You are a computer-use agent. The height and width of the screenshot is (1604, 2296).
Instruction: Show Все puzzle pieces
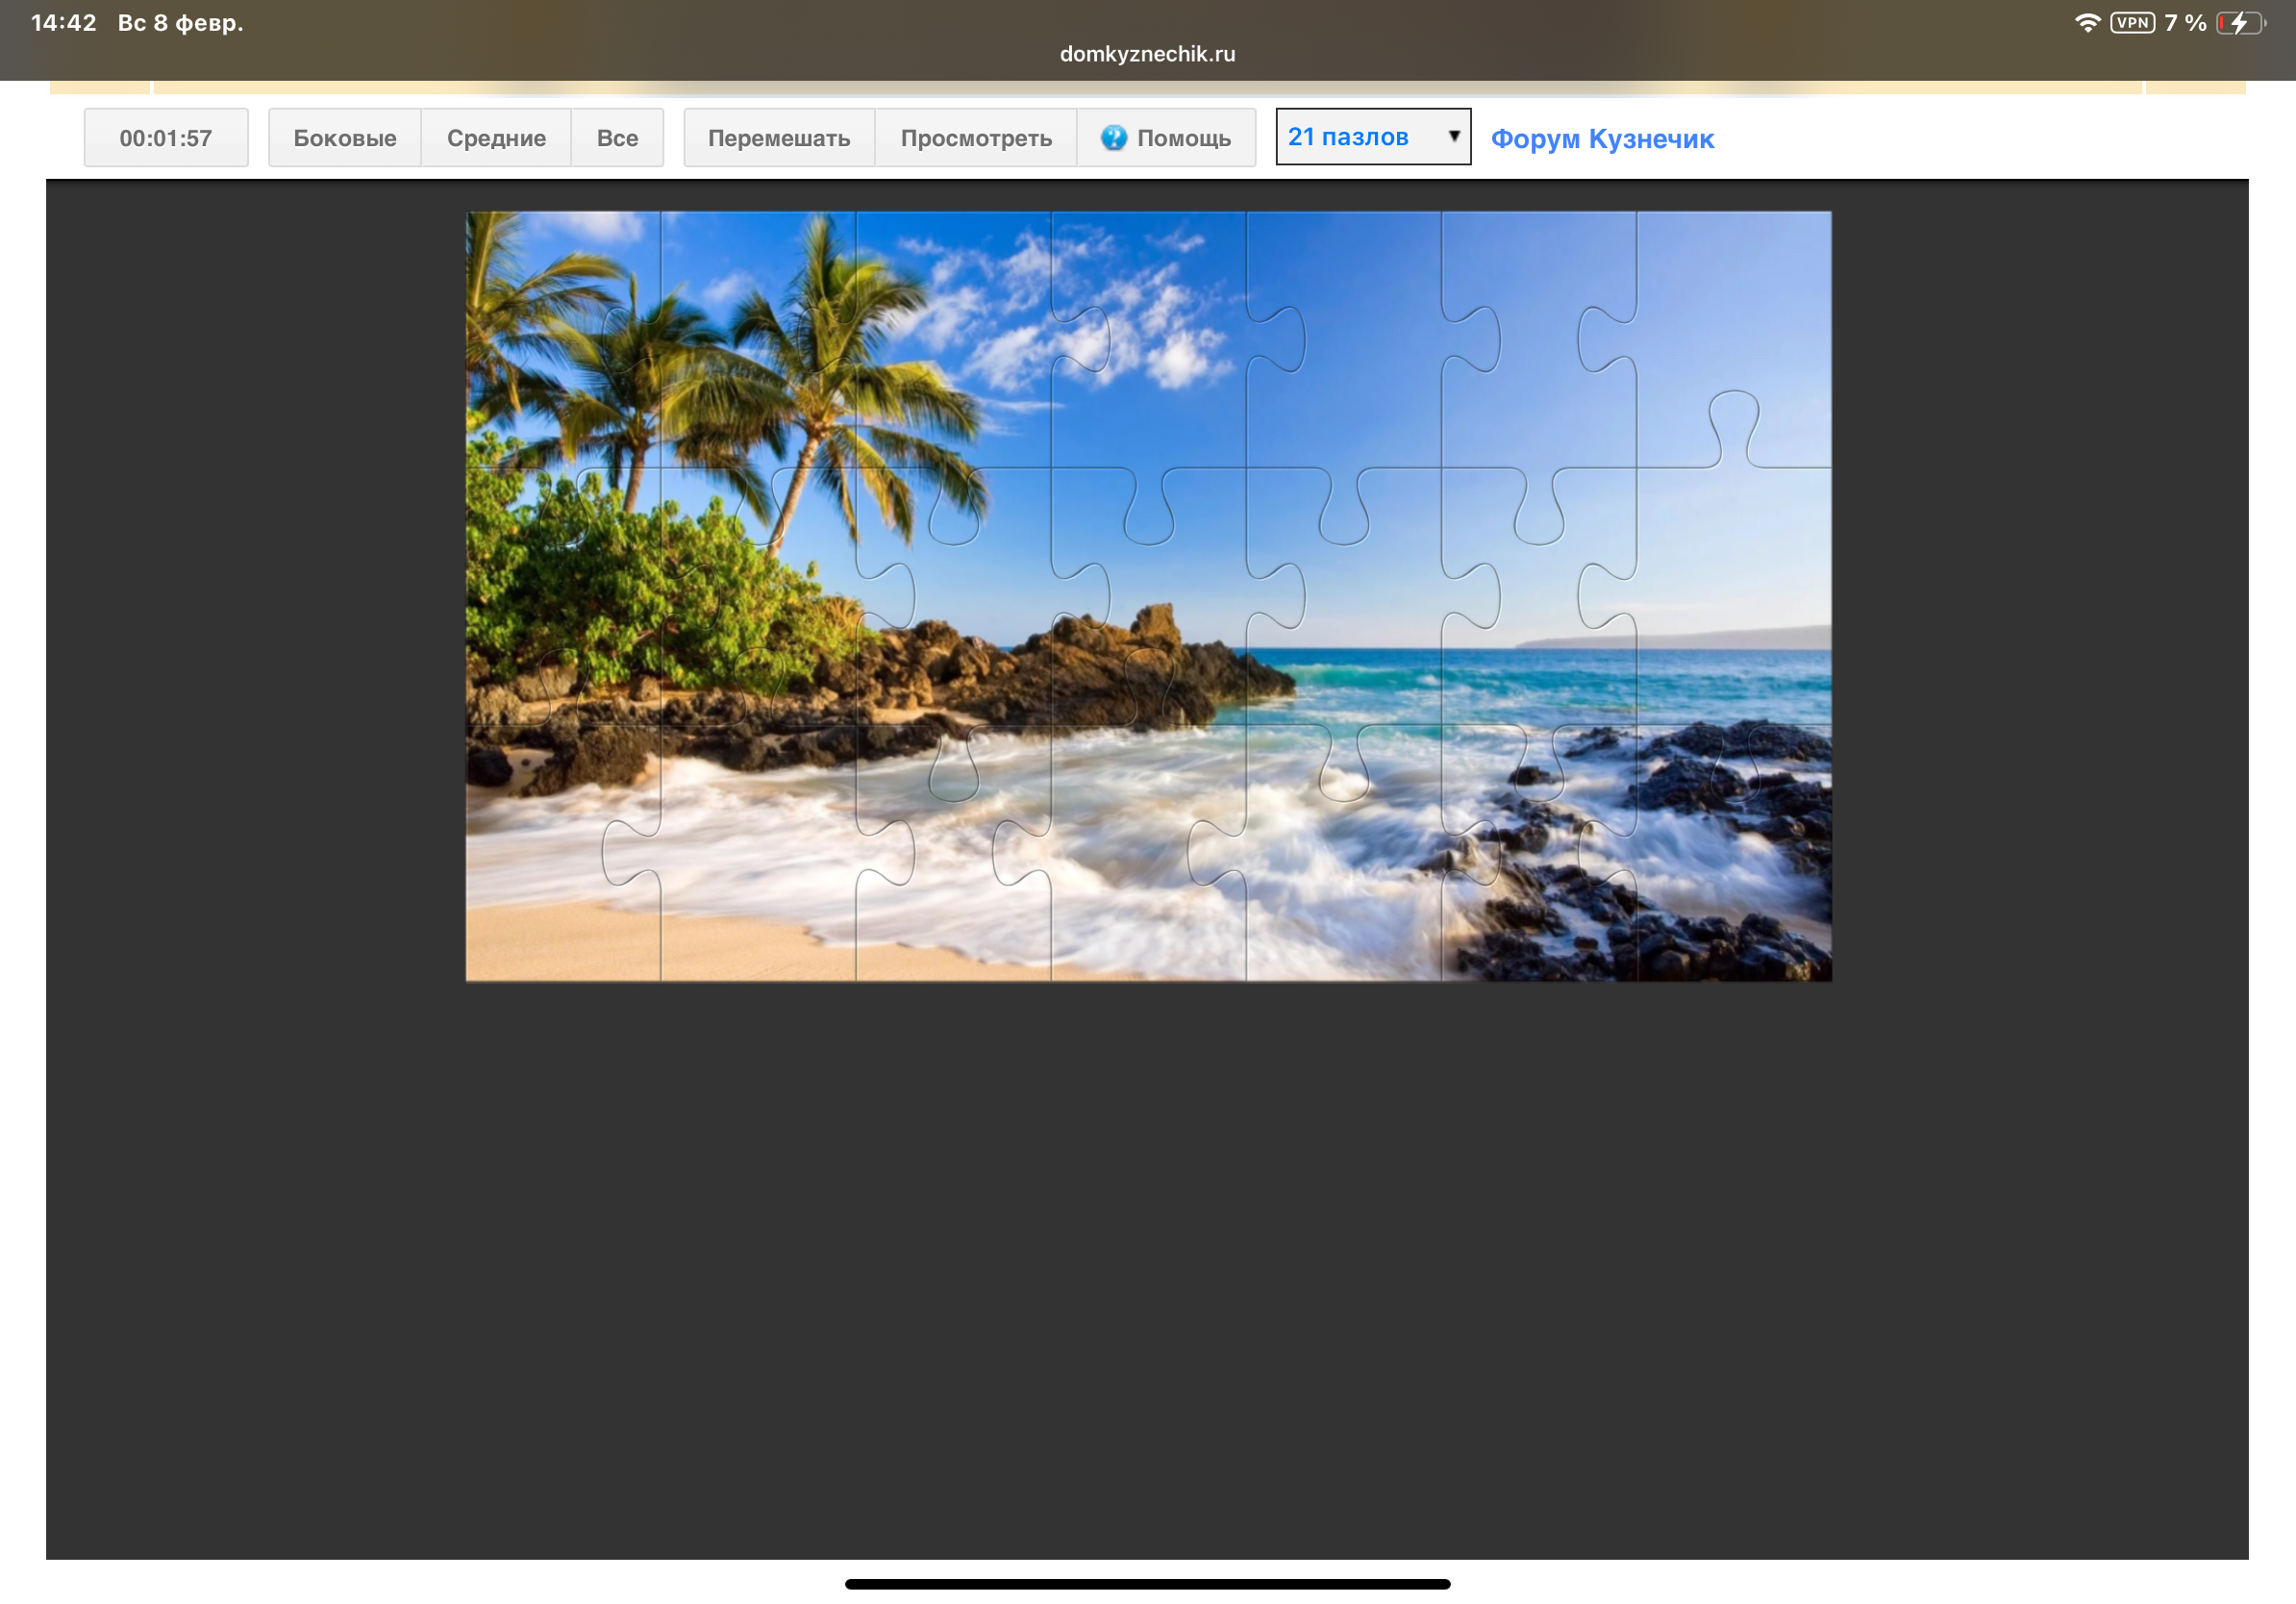click(x=617, y=138)
